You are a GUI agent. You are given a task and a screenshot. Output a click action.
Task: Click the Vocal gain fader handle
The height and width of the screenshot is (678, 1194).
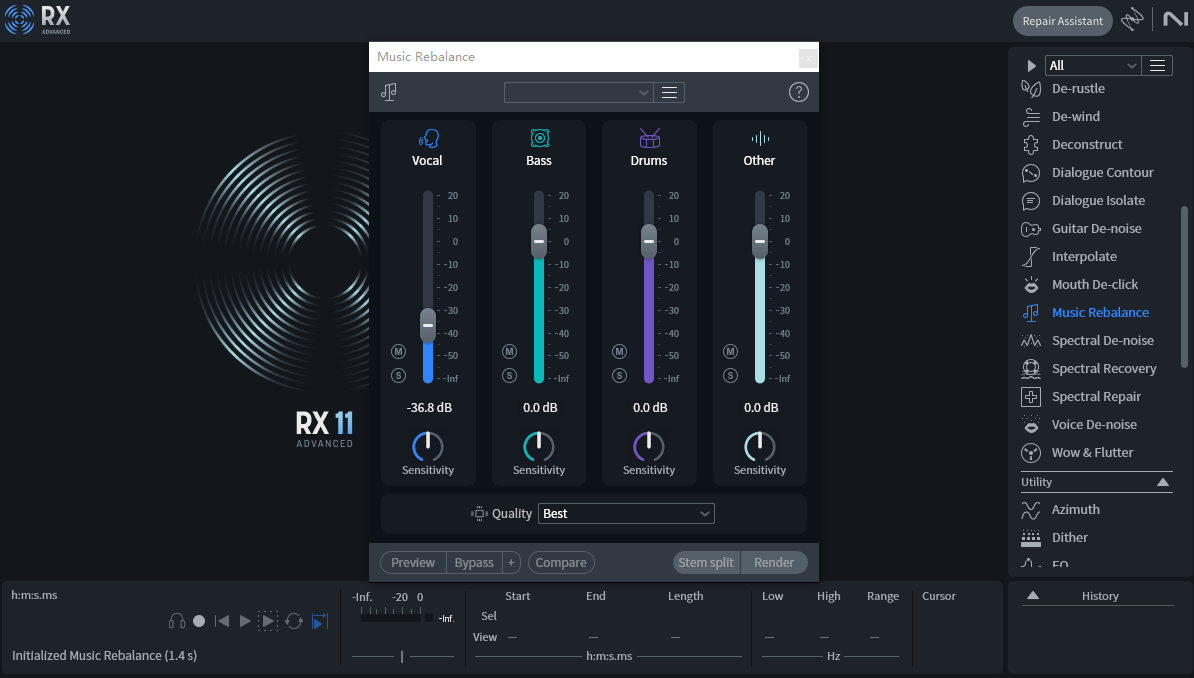tap(428, 325)
